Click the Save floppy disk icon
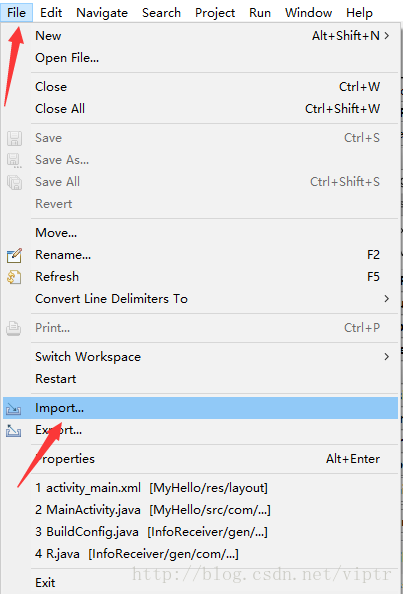The height and width of the screenshot is (594, 403). click(x=14, y=138)
